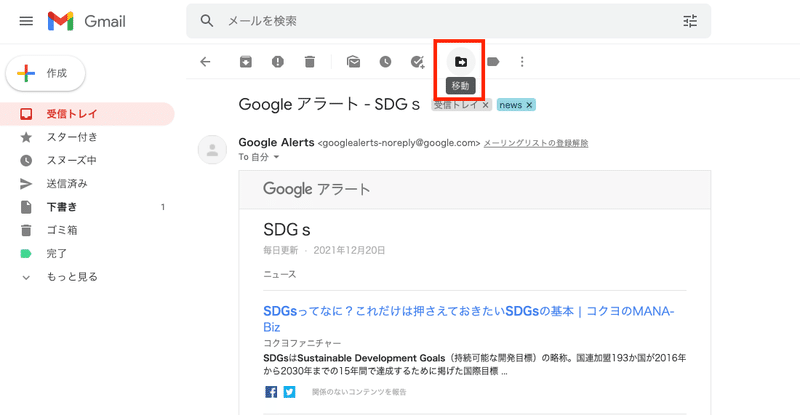Click the コクヨファニチャー source text

[x=302, y=343]
